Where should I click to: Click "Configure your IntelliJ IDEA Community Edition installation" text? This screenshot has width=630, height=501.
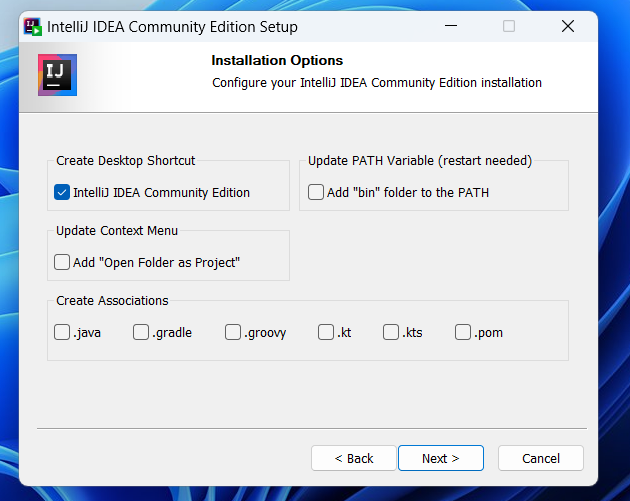(x=377, y=83)
